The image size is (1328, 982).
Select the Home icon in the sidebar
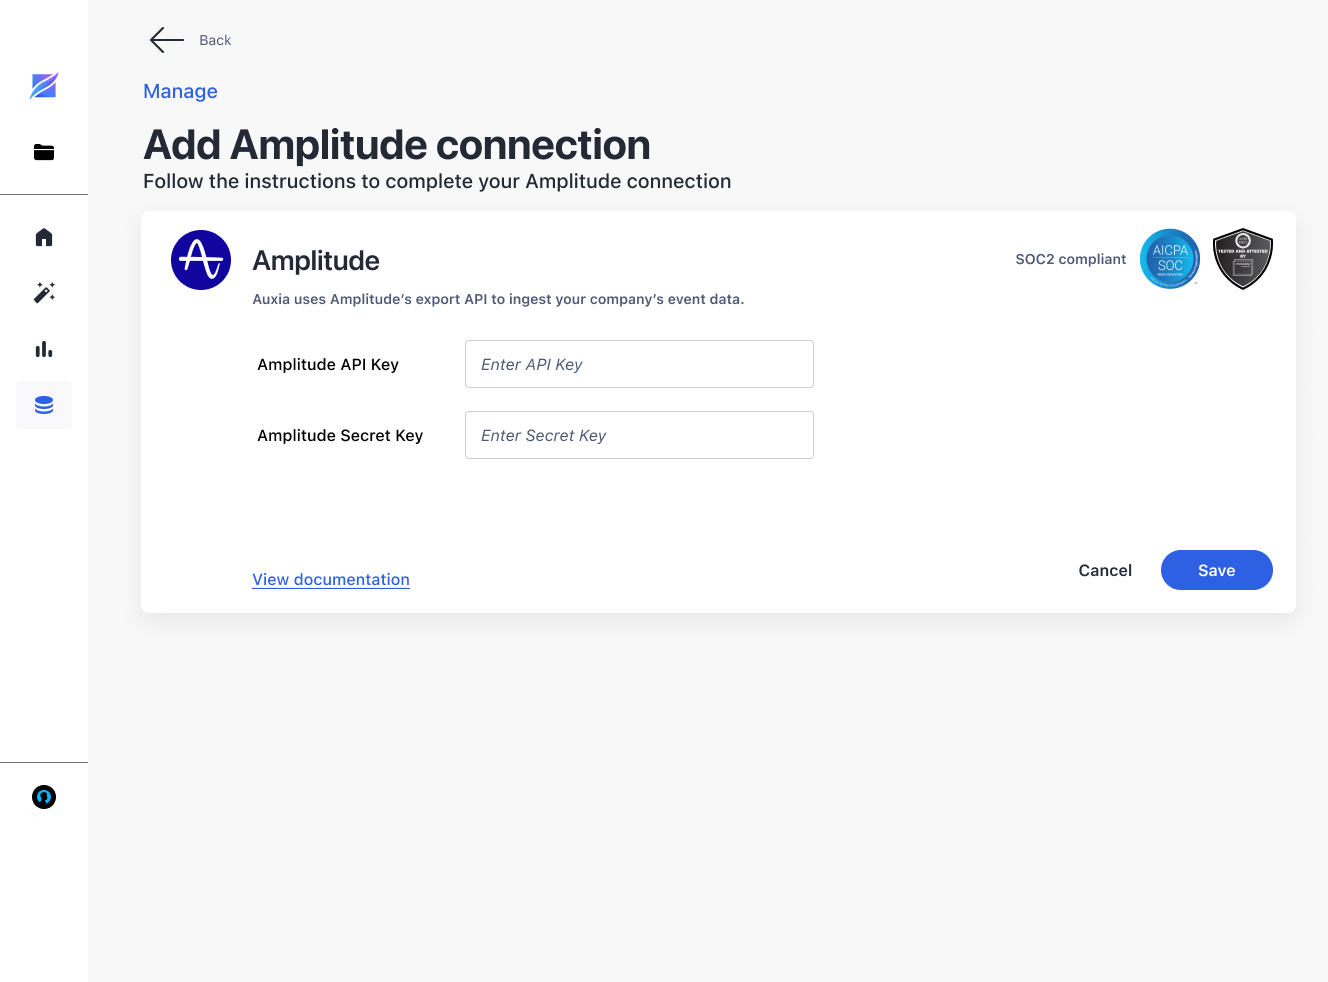pyautogui.click(x=44, y=237)
